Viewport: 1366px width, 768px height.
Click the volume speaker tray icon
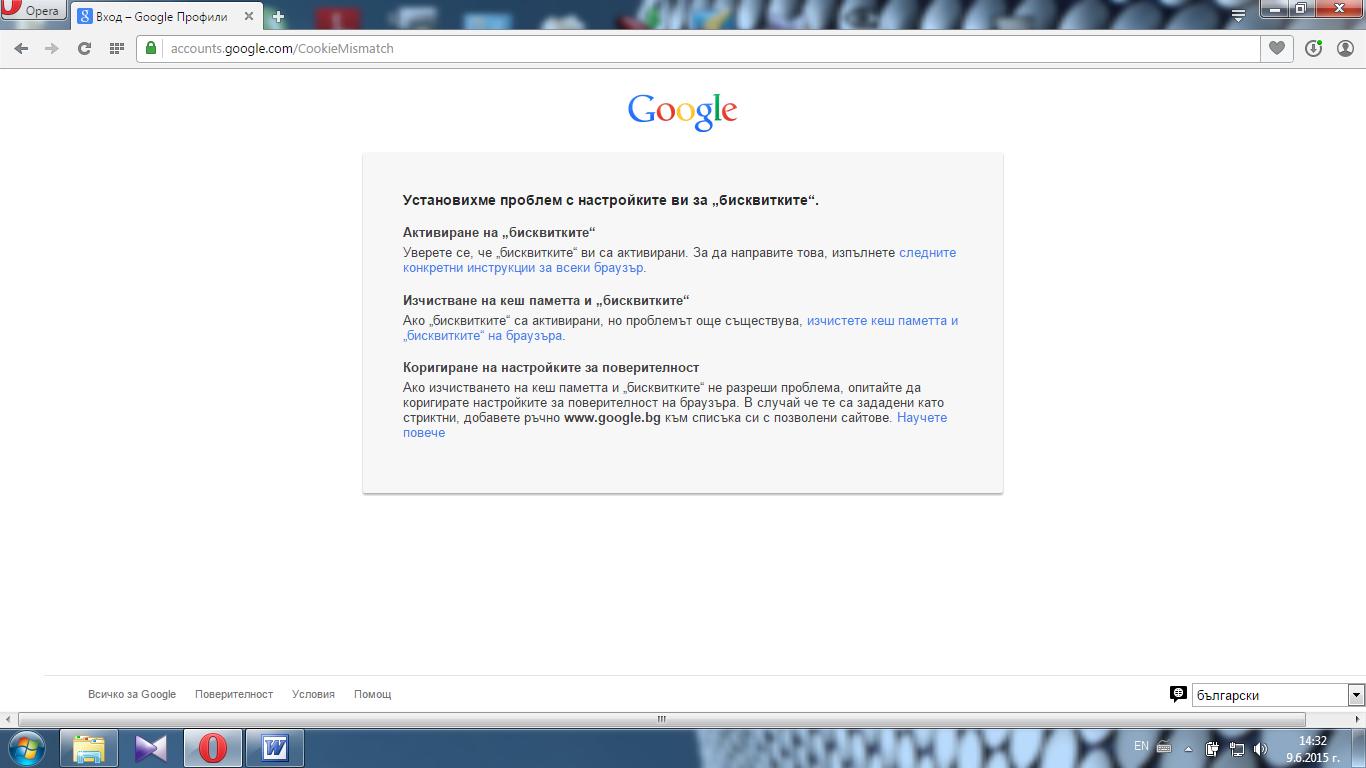point(1260,748)
